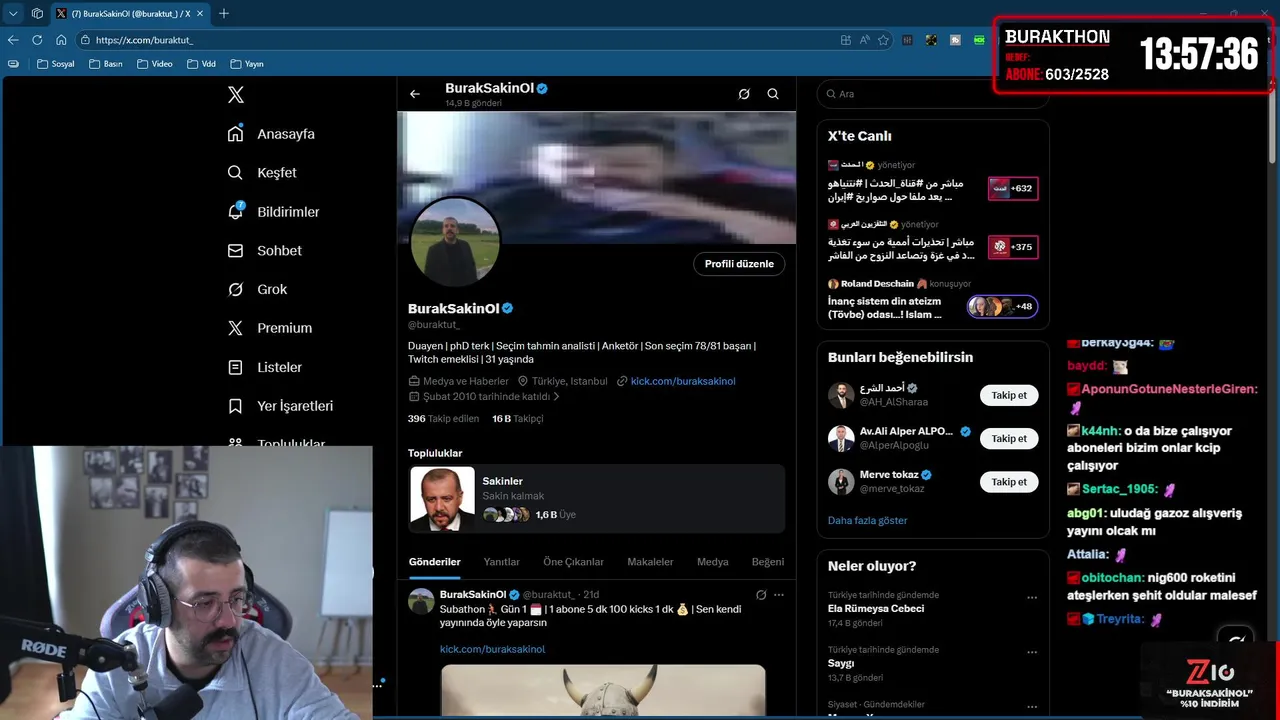Open Bildirimler notifications

tap(273, 212)
